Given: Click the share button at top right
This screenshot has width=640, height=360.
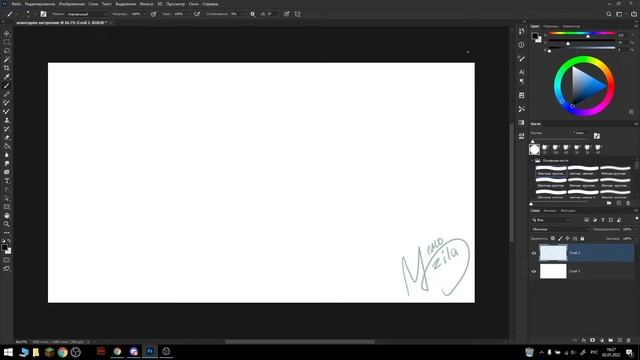Looking at the screenshot, I should tap(633, 14).
